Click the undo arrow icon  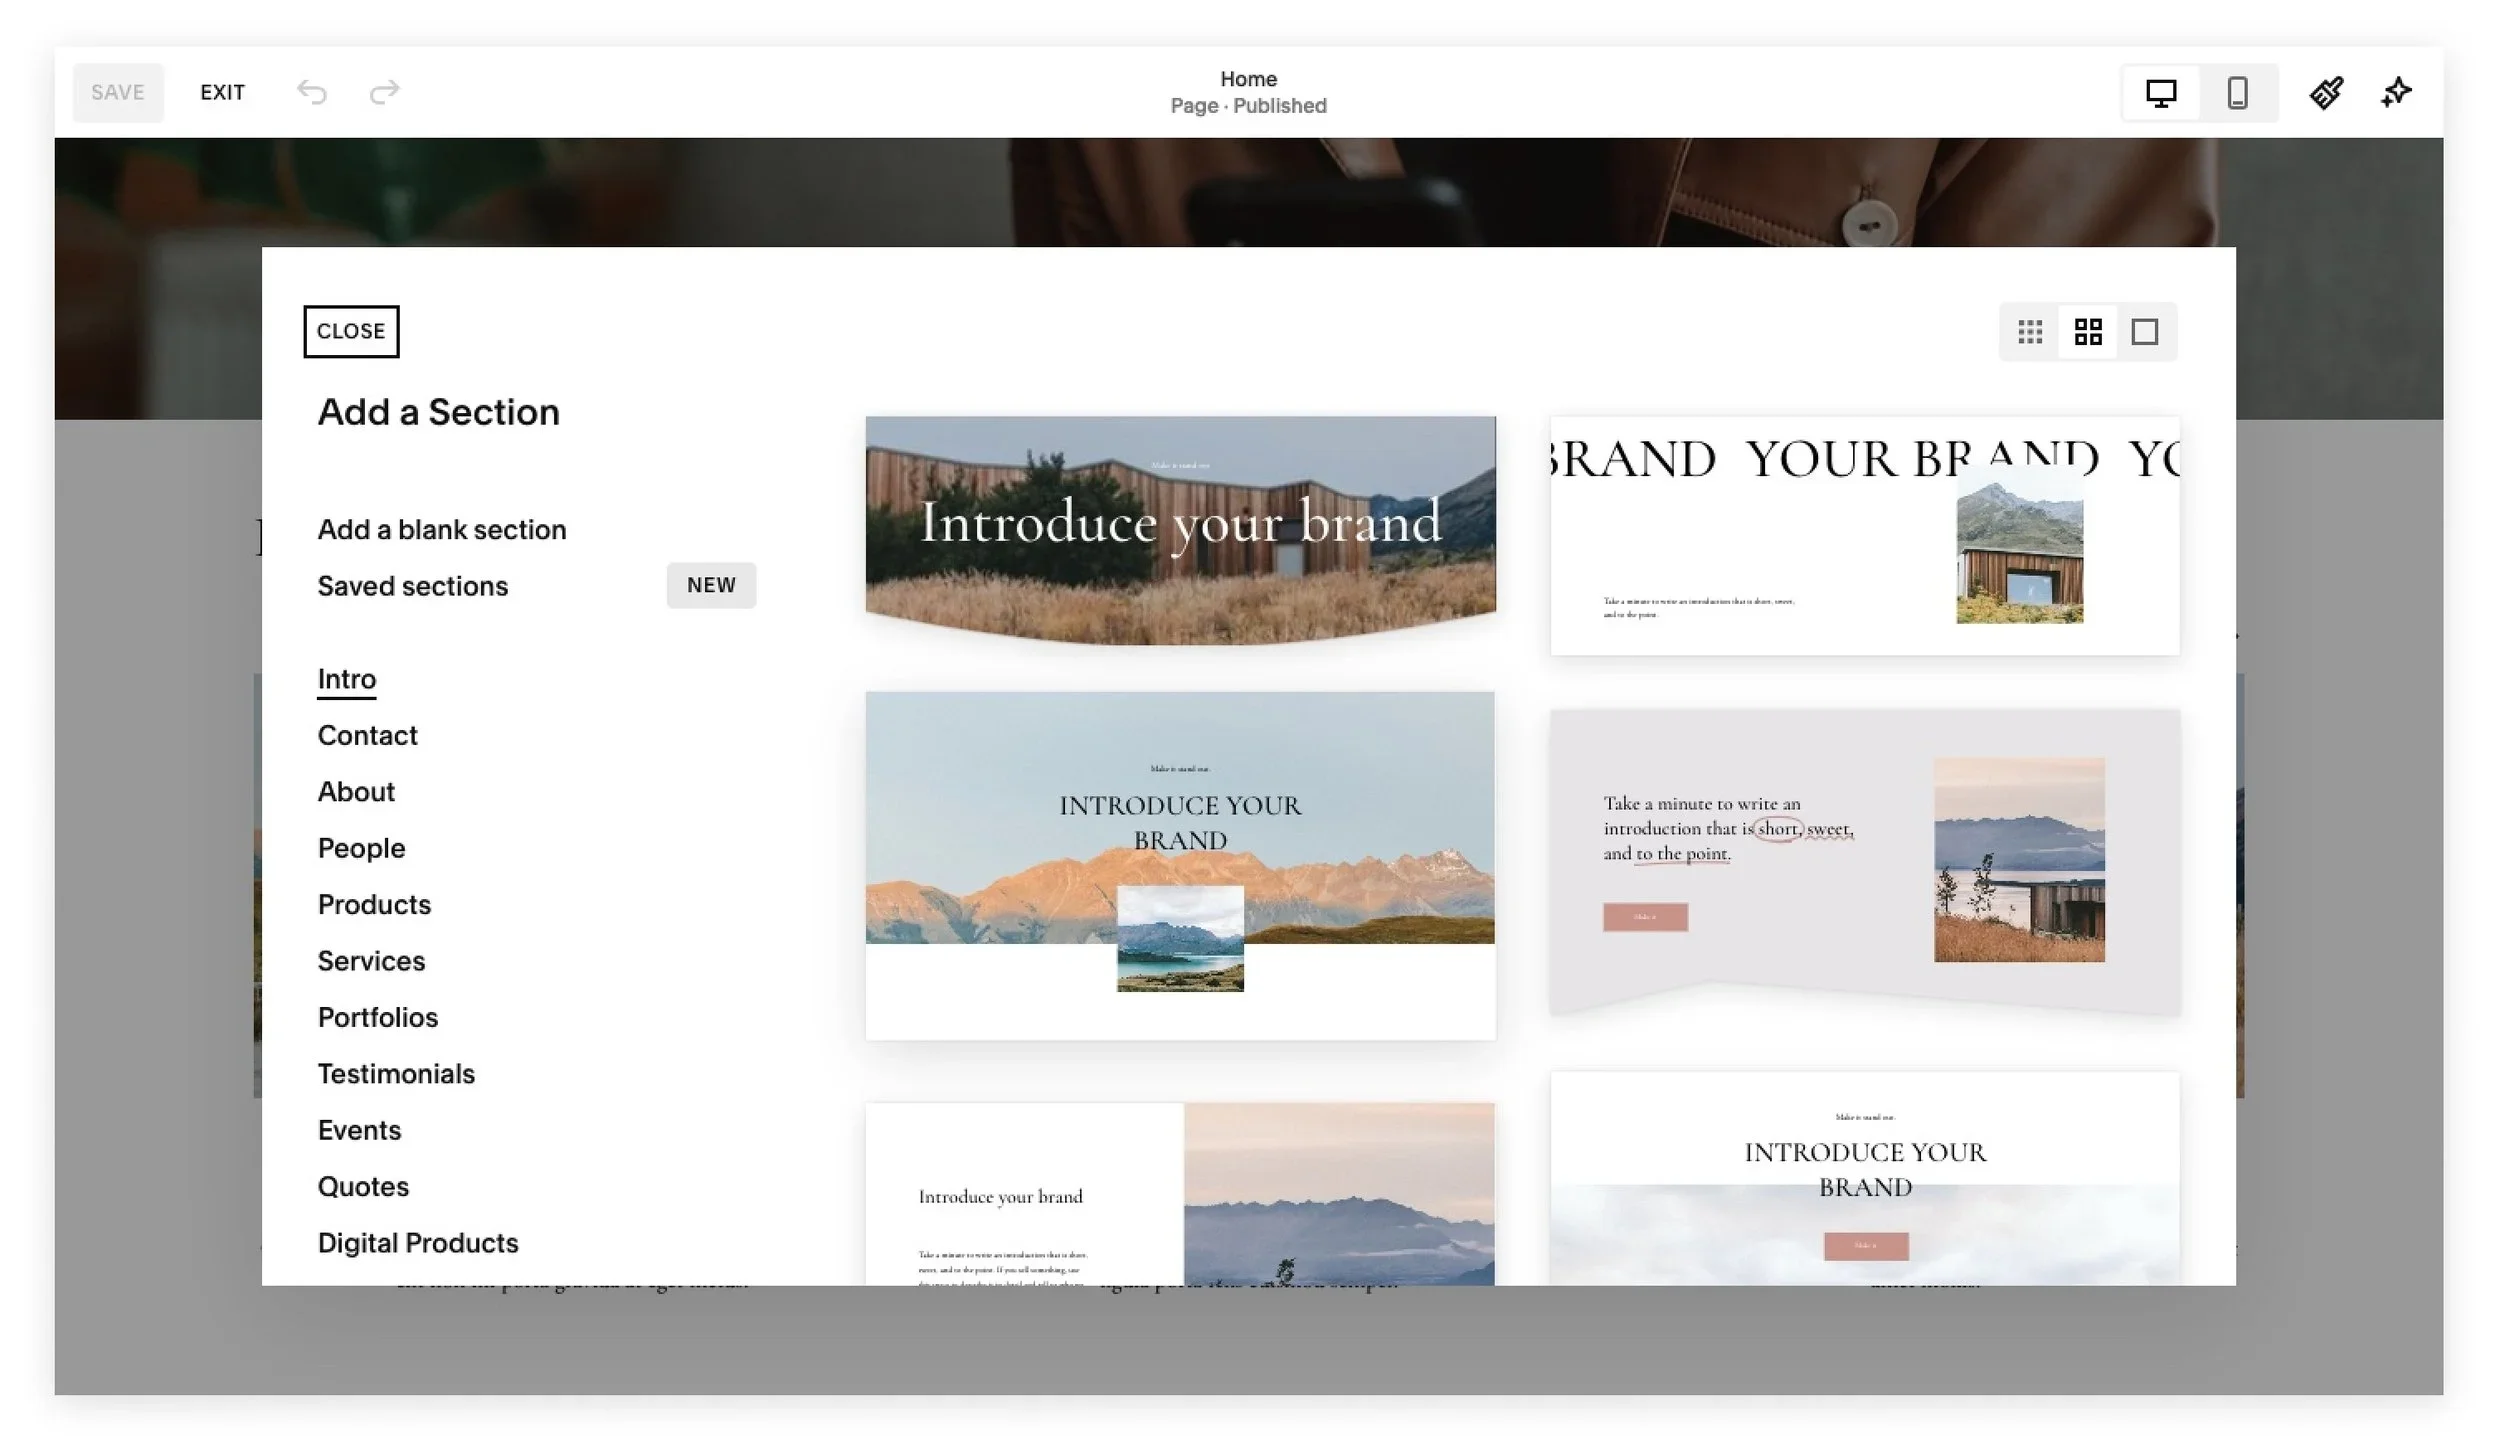point(312,92)
